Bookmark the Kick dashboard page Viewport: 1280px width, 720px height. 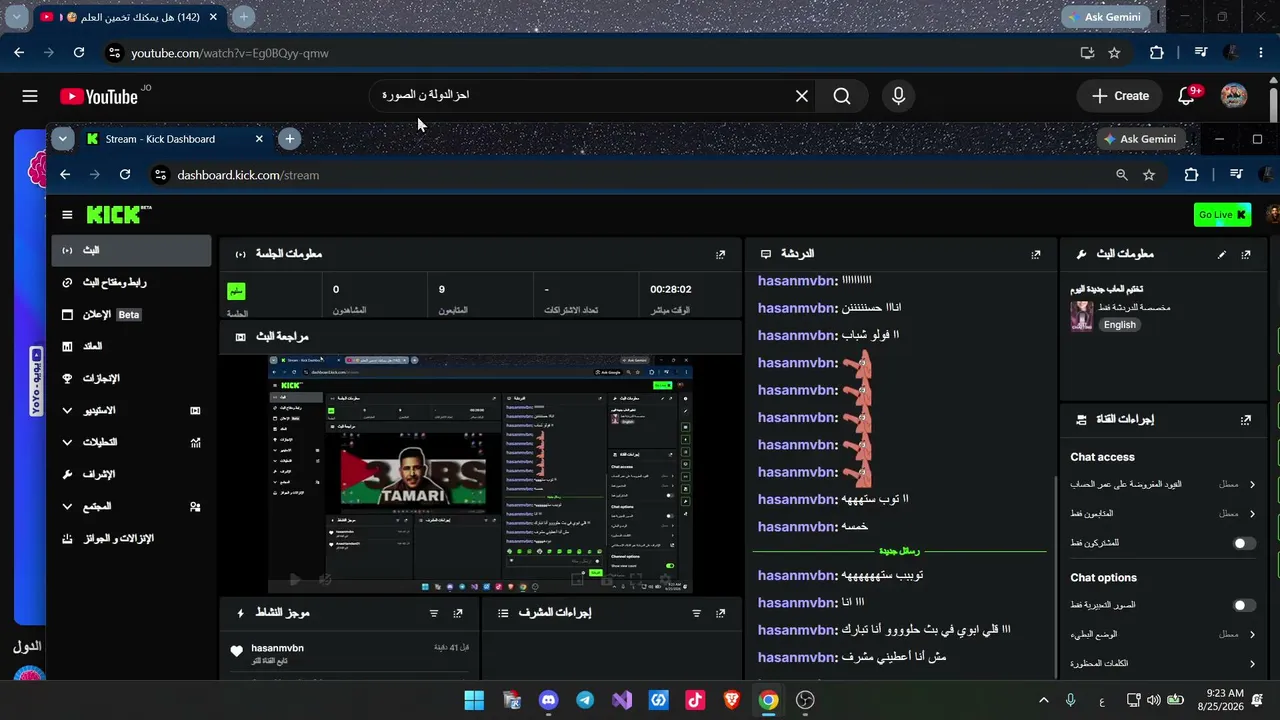[1149, 175]
